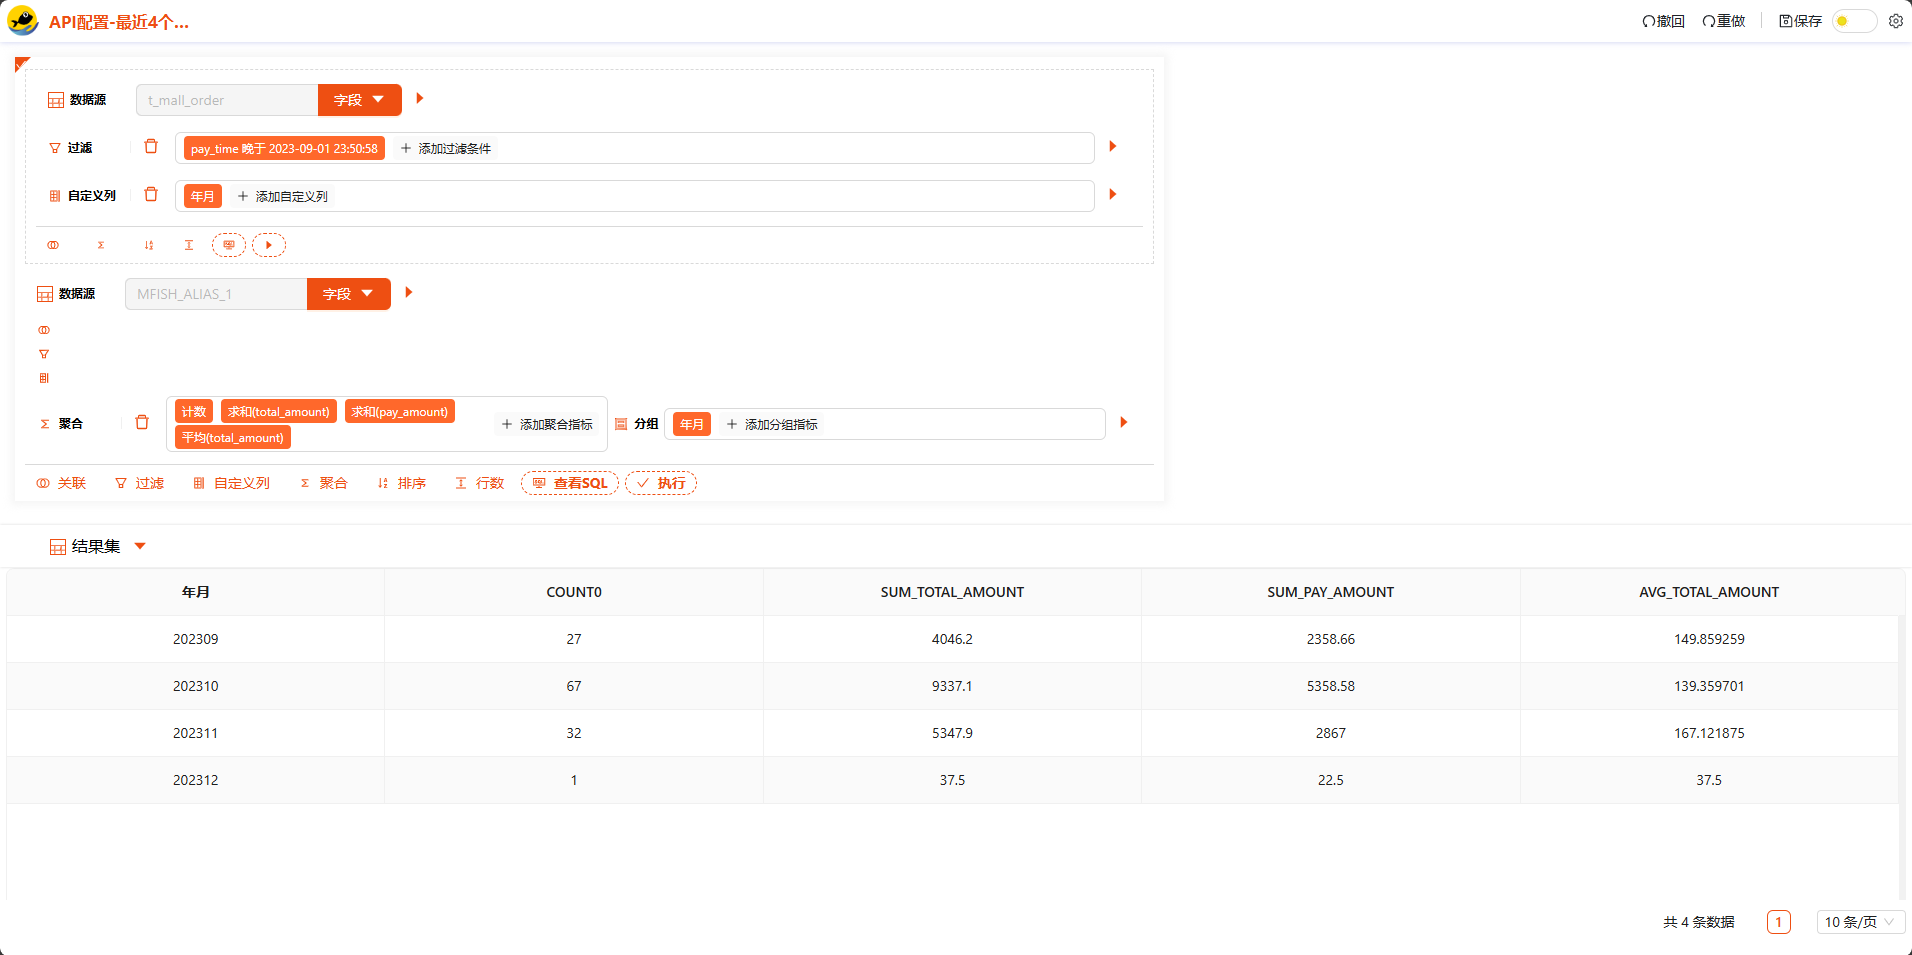Click the SUM_PAY_AMOUNT column header
Screen dimensions: 1912x955
coord(1331,592)
